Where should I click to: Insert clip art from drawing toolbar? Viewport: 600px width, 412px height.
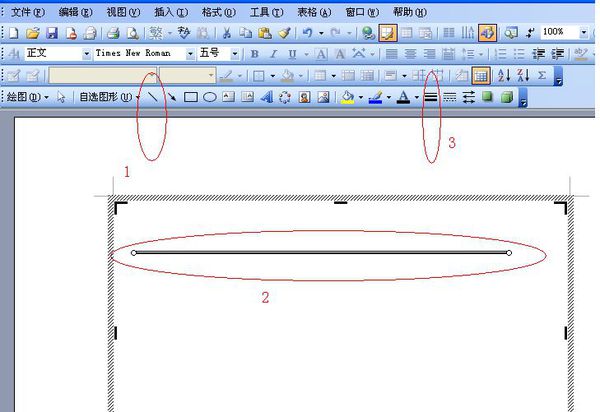tap(305, 97)
